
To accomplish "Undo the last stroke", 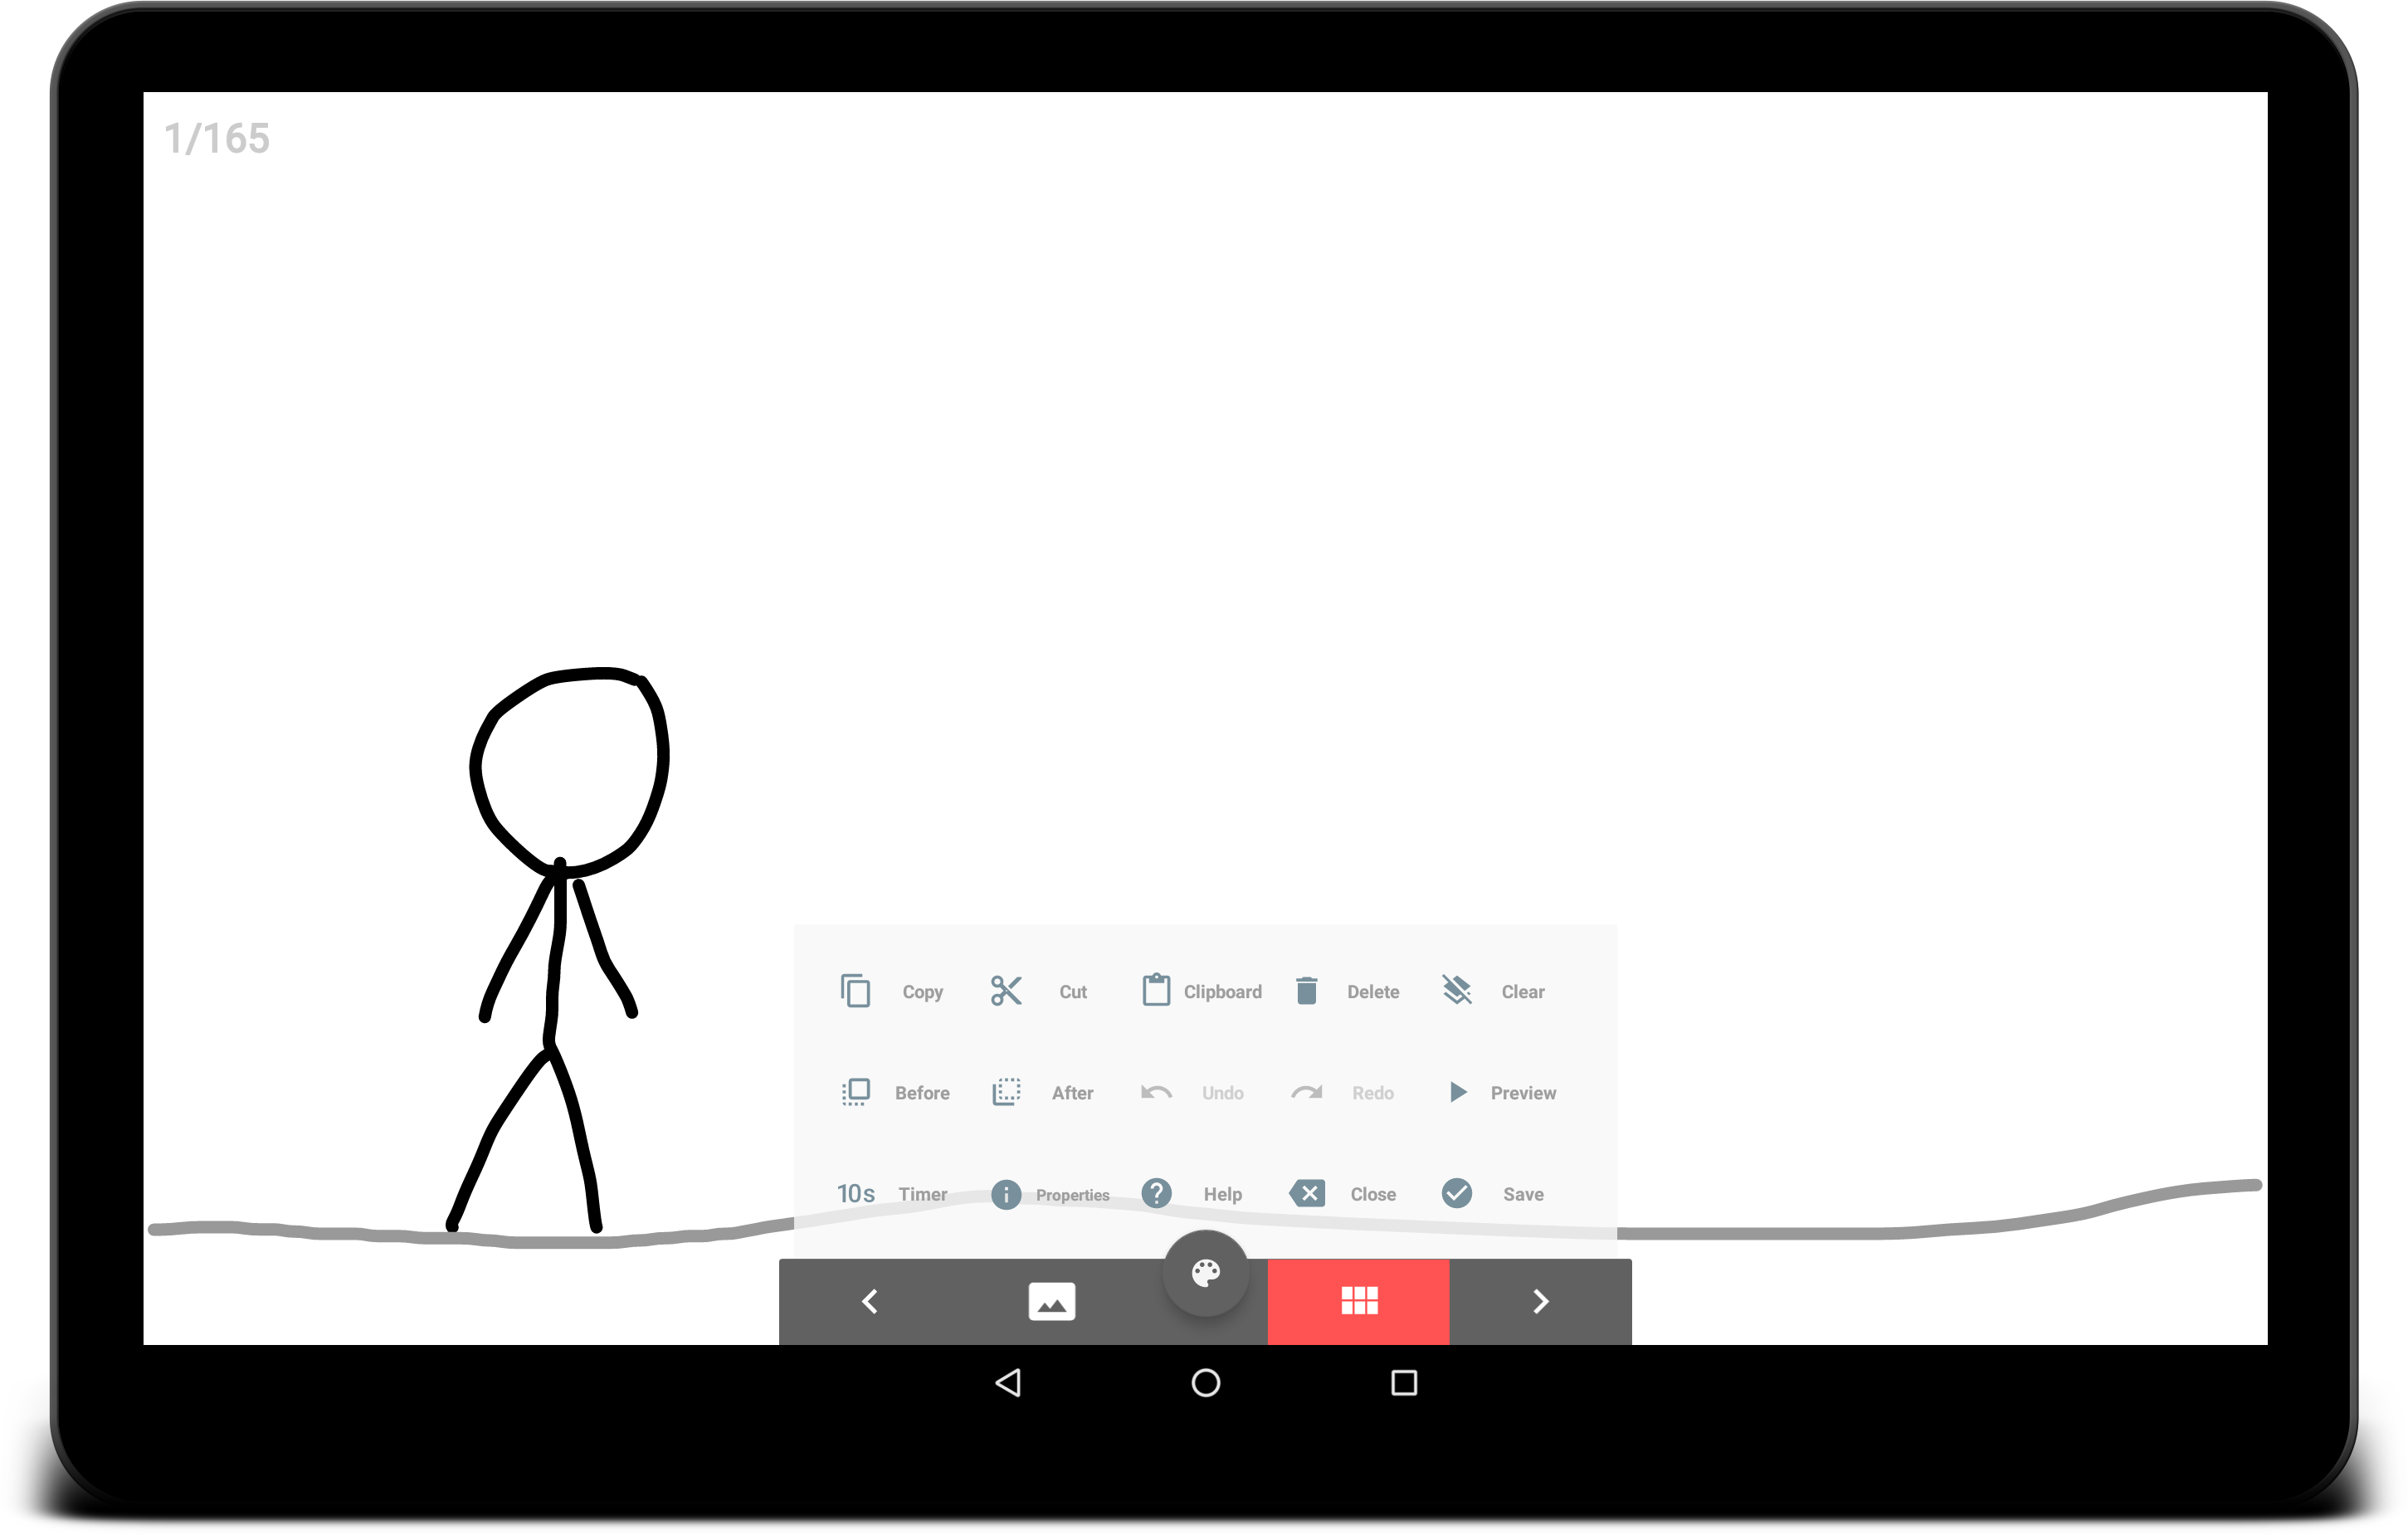I will point(1156,1092).
